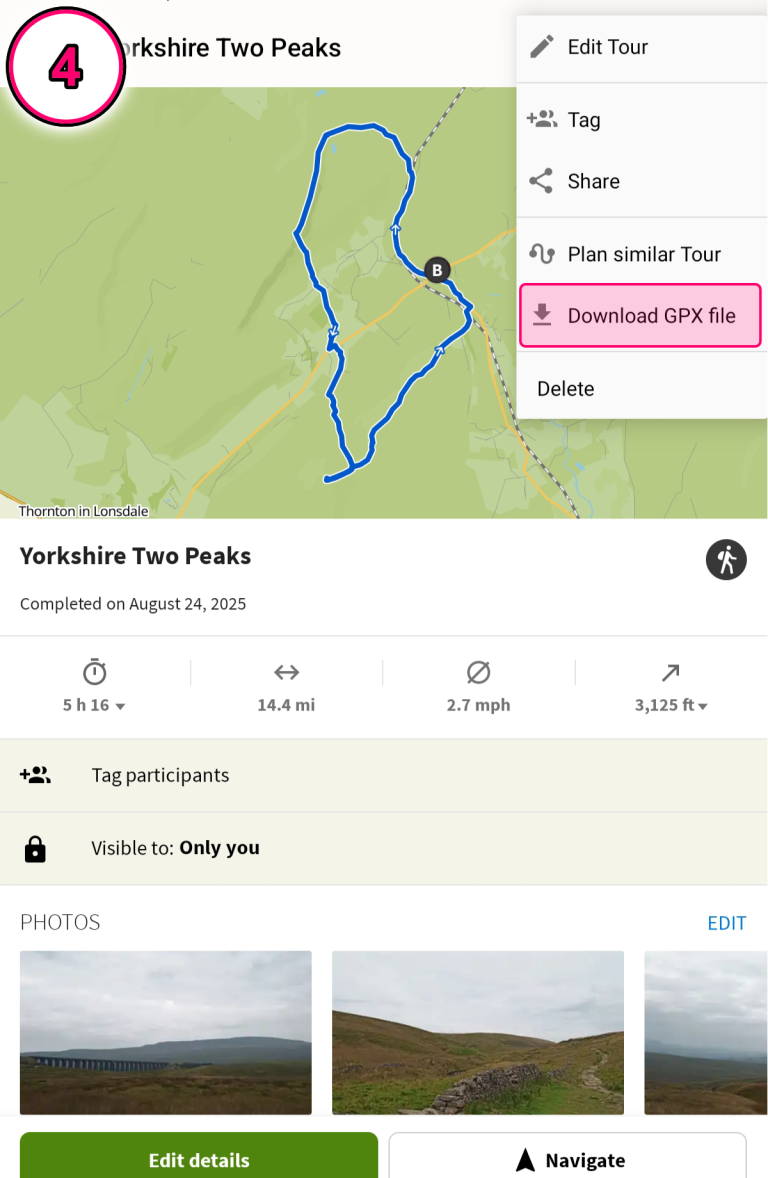Expand the 3,125 ft elevation dropdown
Screen dimensions: 768x1178
671,705
